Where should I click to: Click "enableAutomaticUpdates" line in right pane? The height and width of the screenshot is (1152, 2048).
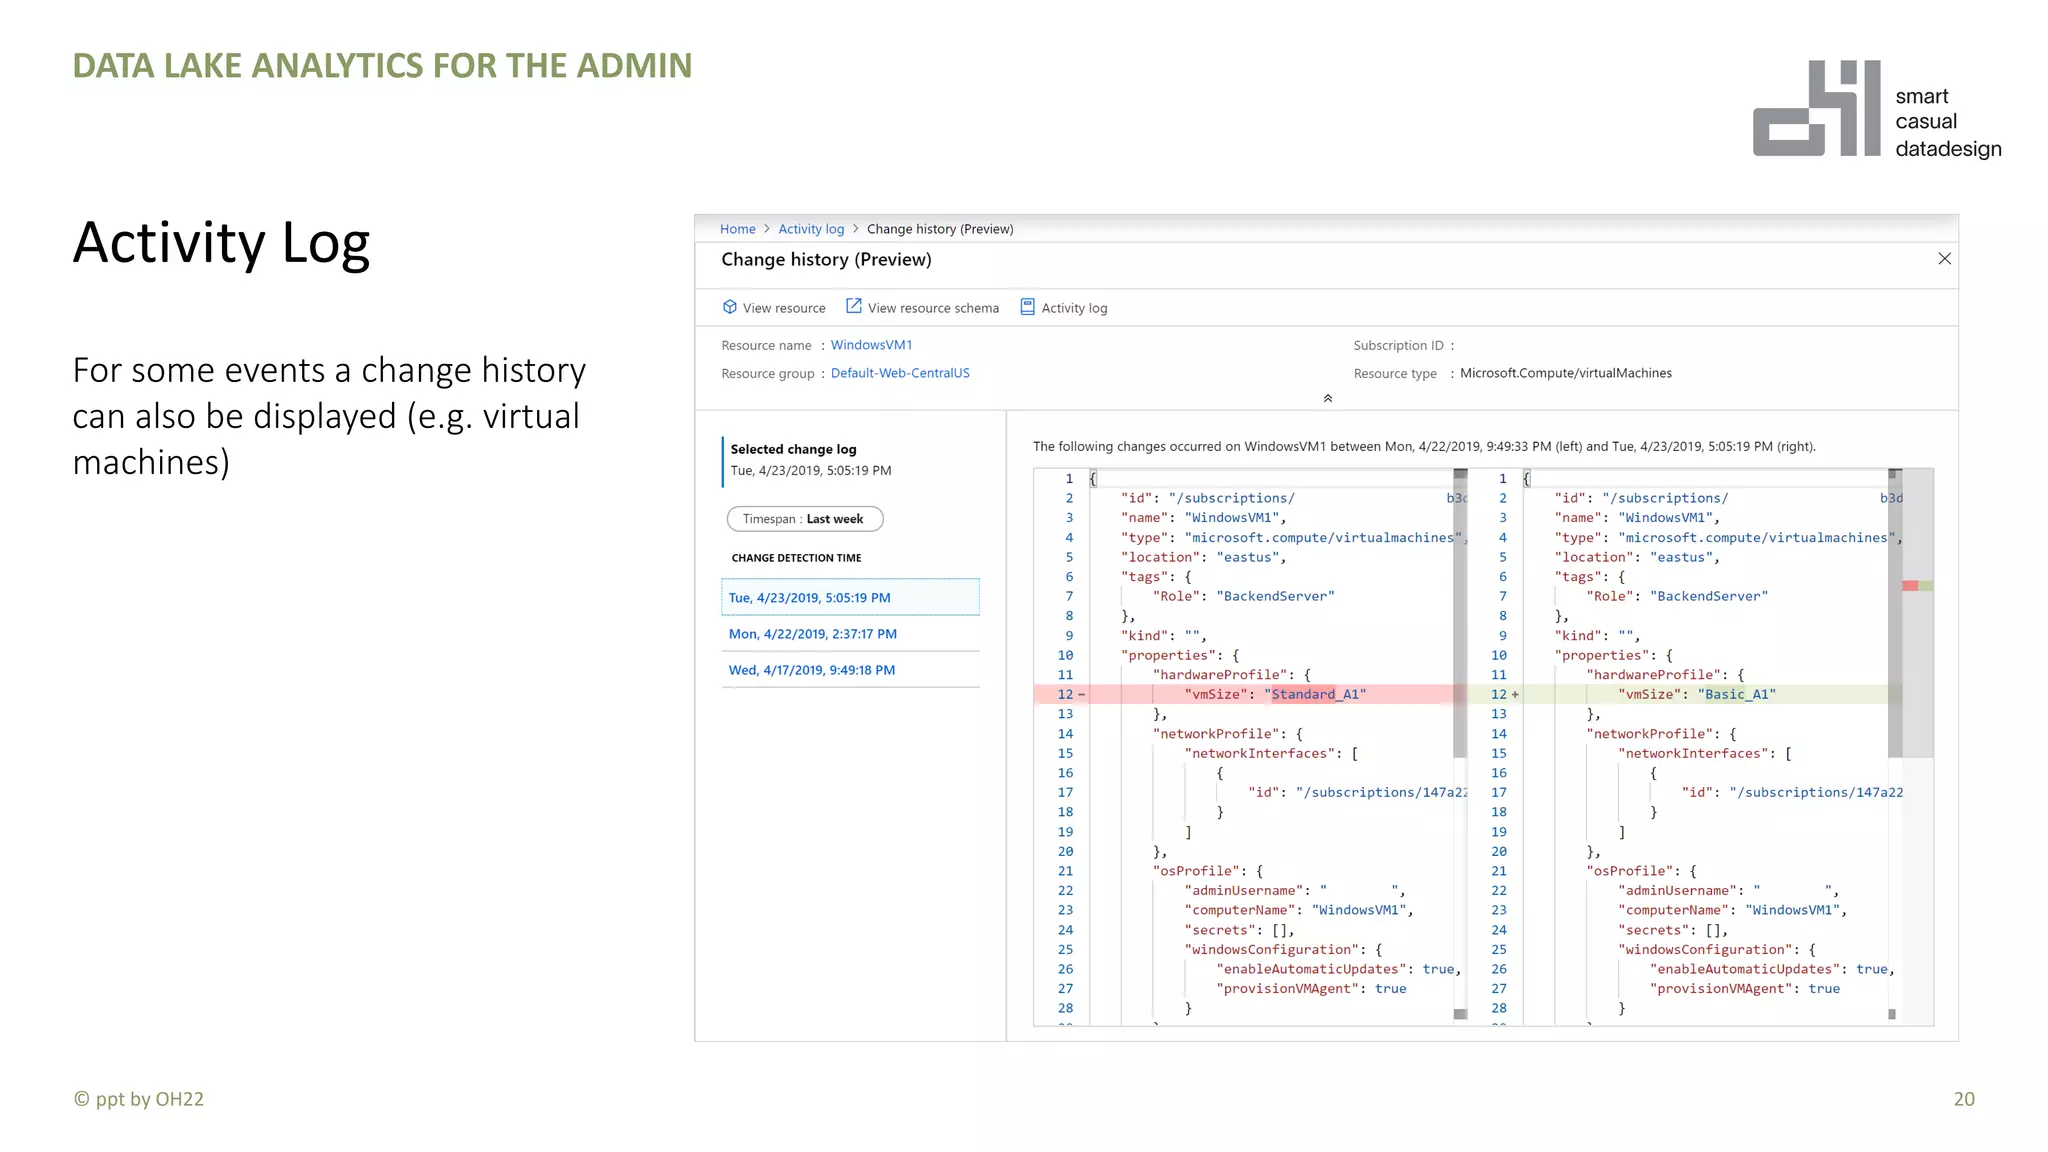point(1773,969)
